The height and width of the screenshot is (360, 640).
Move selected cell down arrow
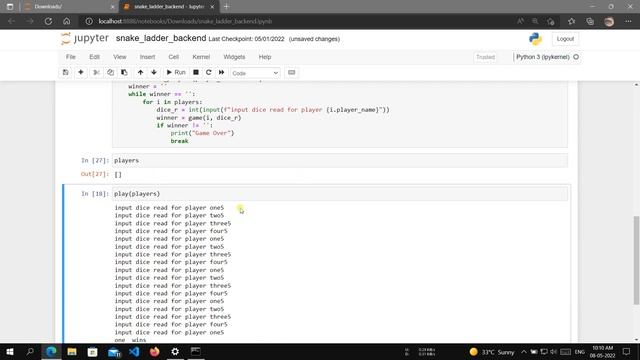click(x=154, y=73)
